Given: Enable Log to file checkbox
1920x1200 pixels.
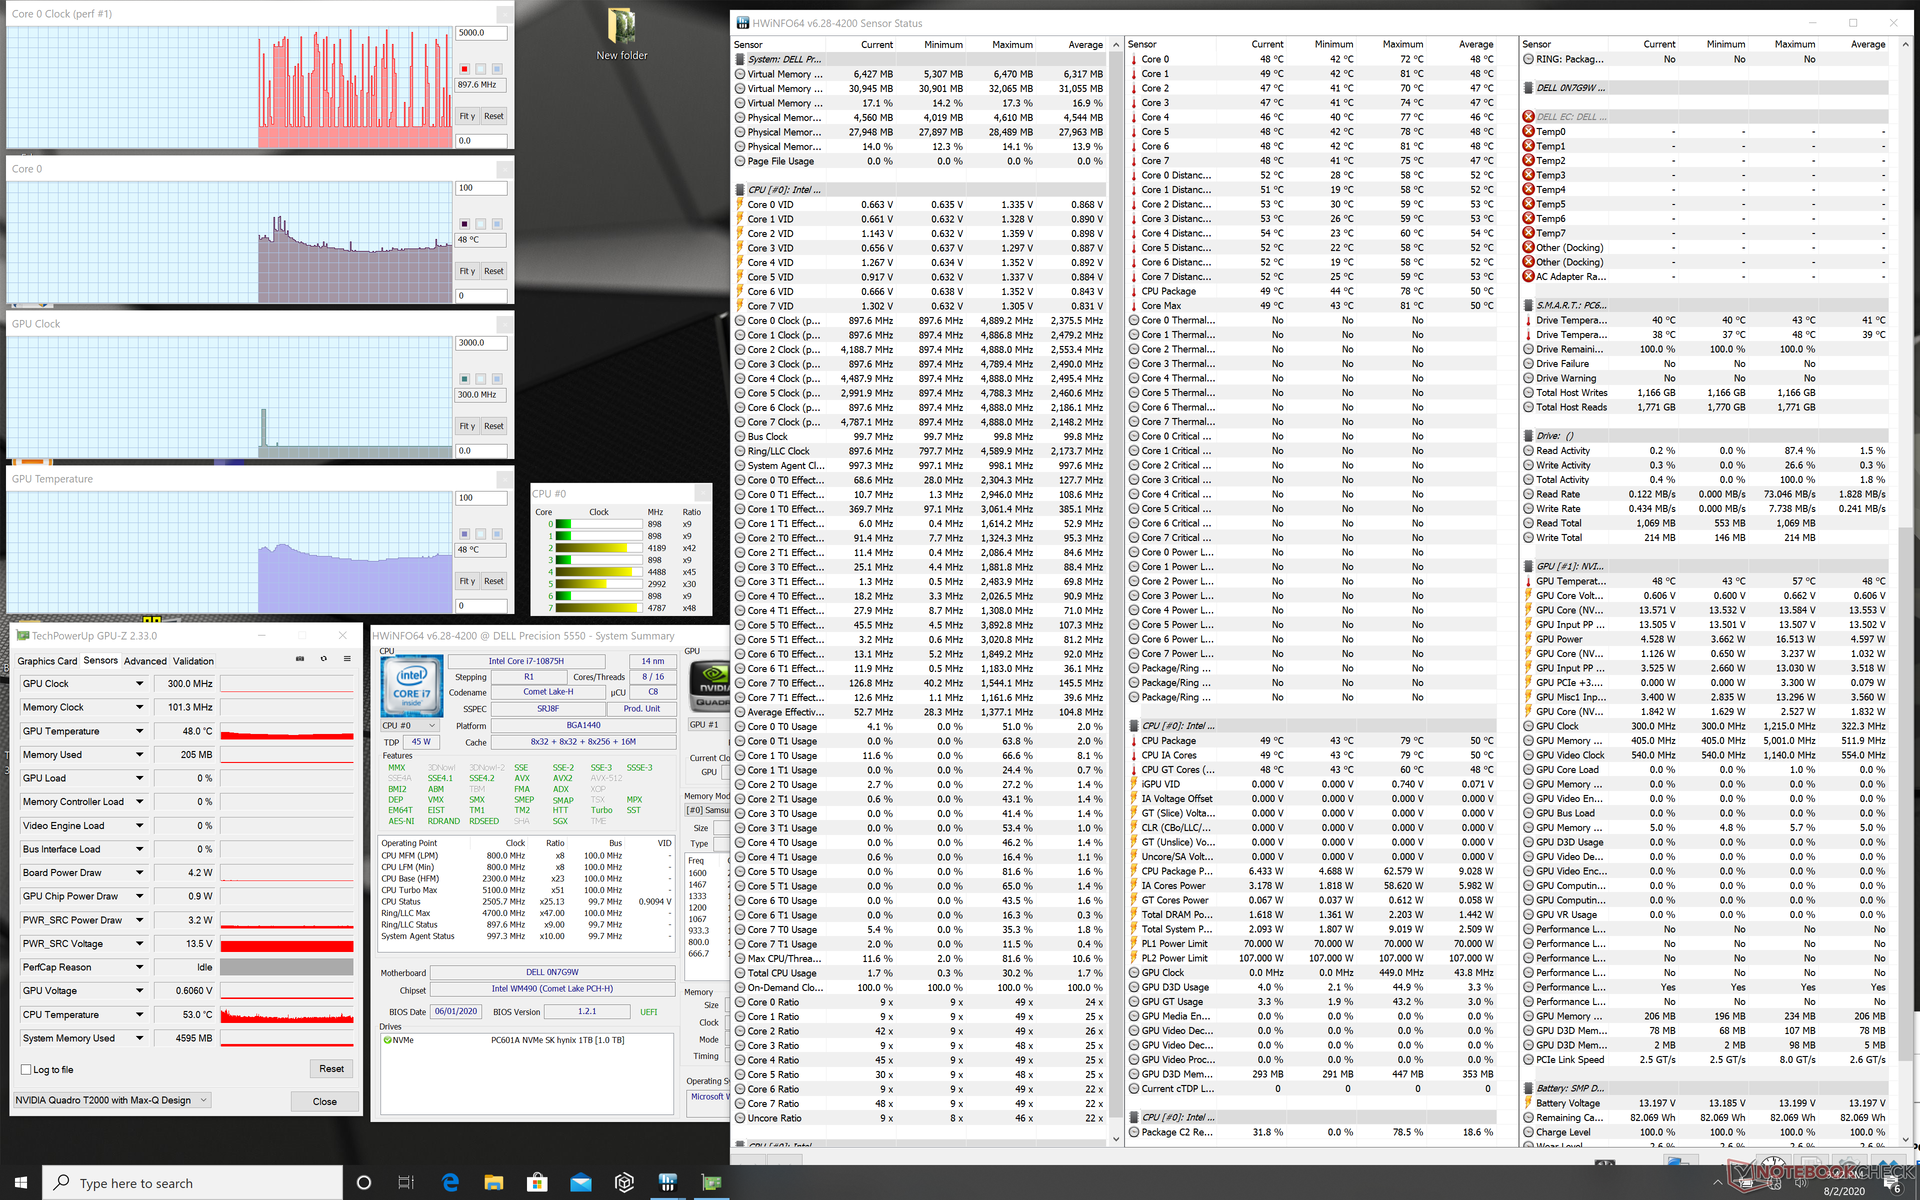Looking at the screenshot, I should (x=27, y=1069).
